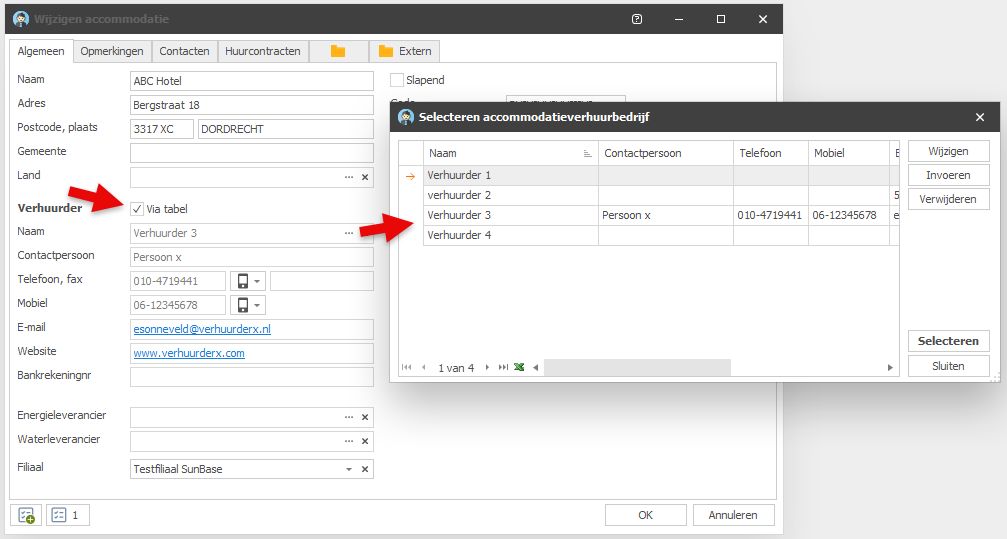Clear the Land field with X

(x=365, y=177)
